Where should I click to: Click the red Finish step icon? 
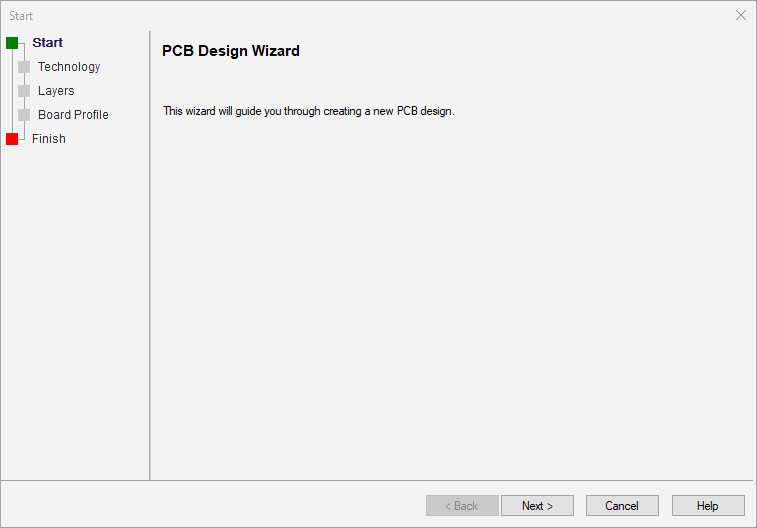pyautogui.click(x=12, y=139)
